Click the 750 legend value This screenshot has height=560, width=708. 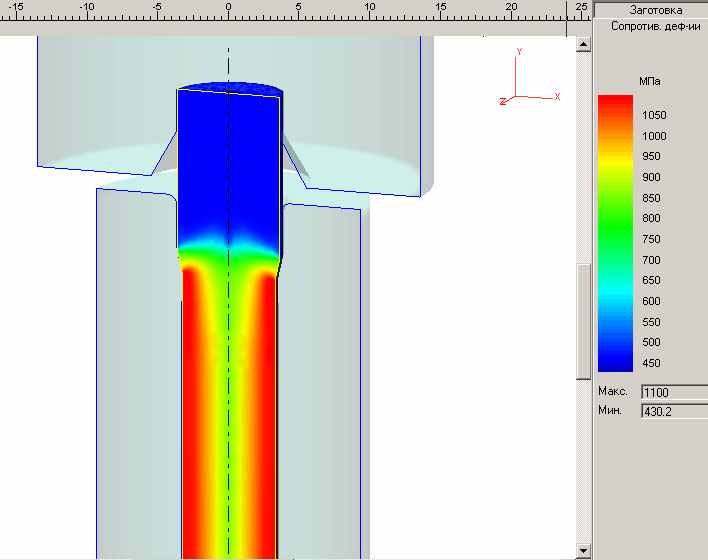pyautogui.click(x=651, y=239)
